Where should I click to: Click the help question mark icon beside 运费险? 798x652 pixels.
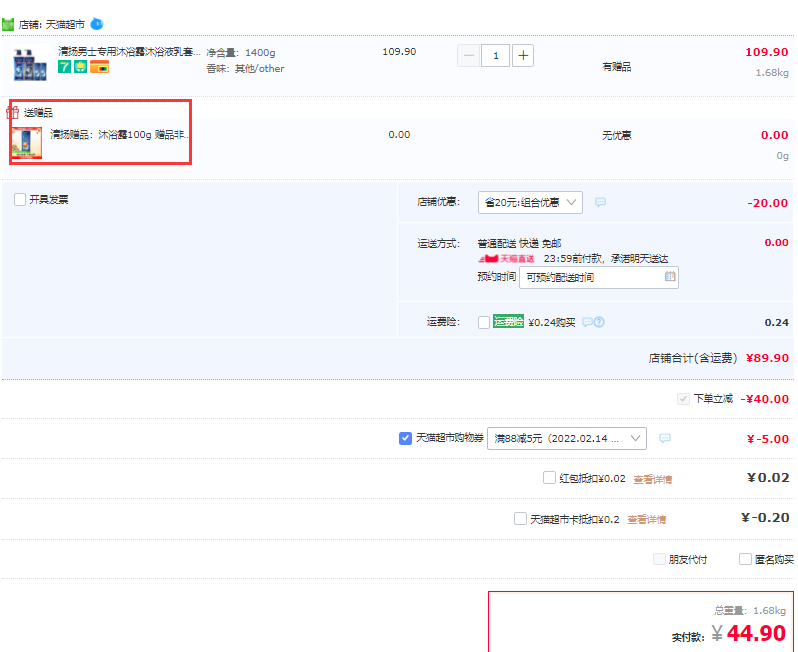[x=599, y=322]
